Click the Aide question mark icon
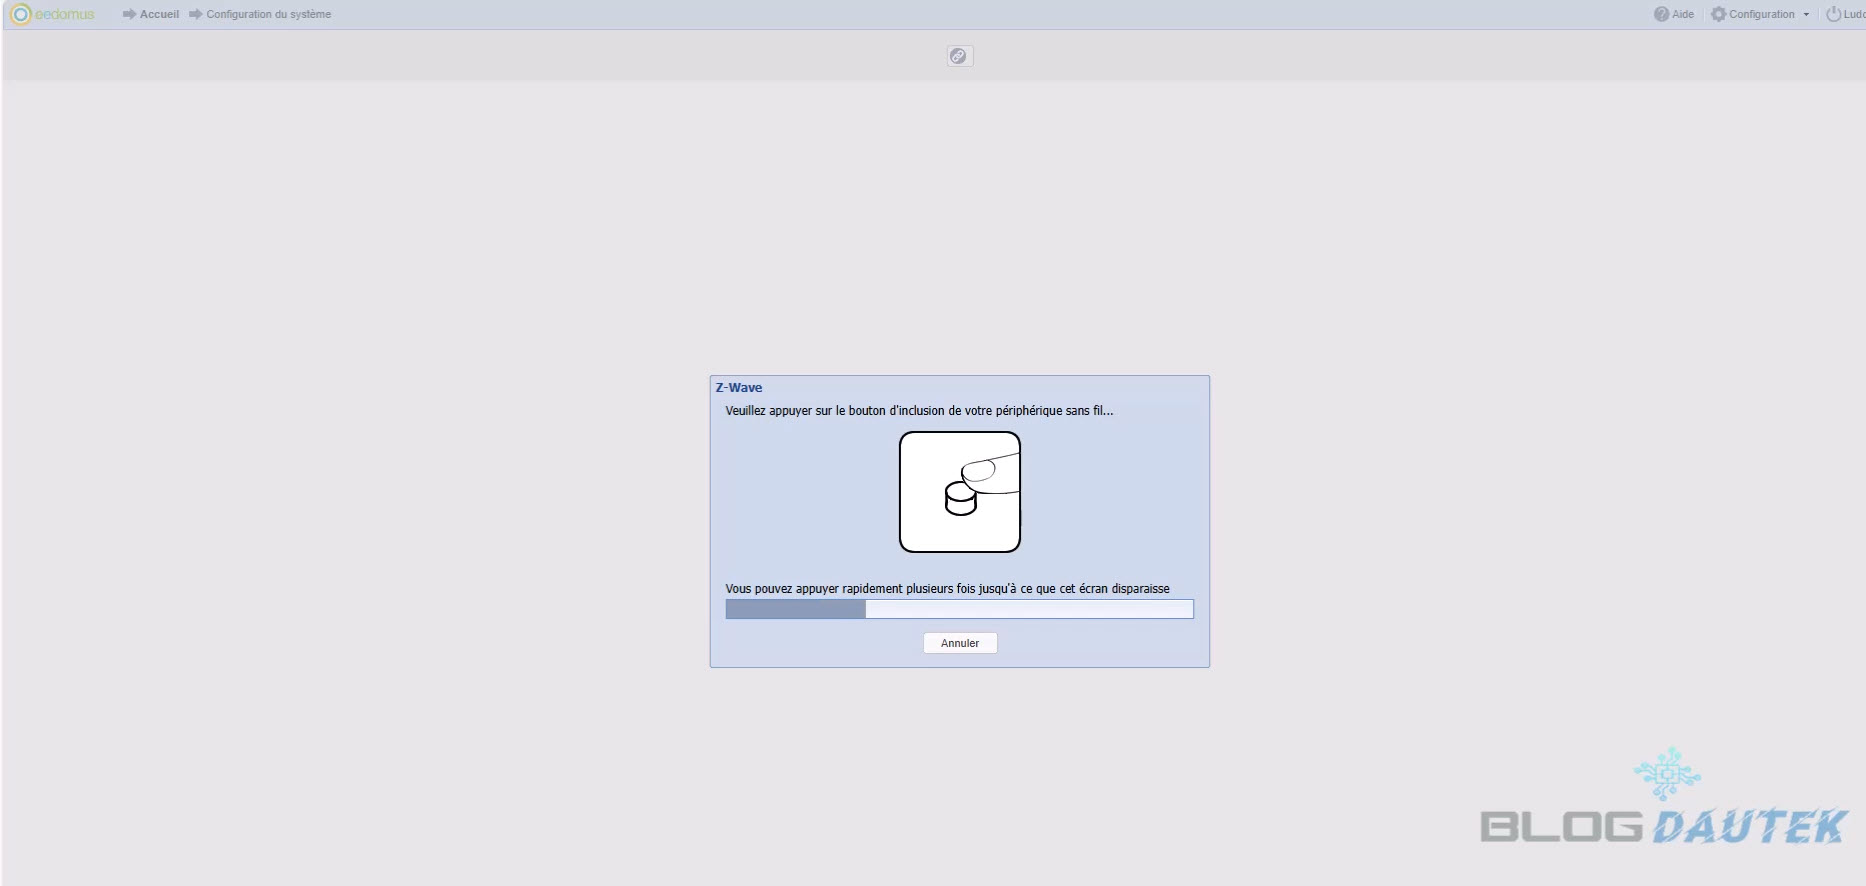 (x=1661, y=14)
